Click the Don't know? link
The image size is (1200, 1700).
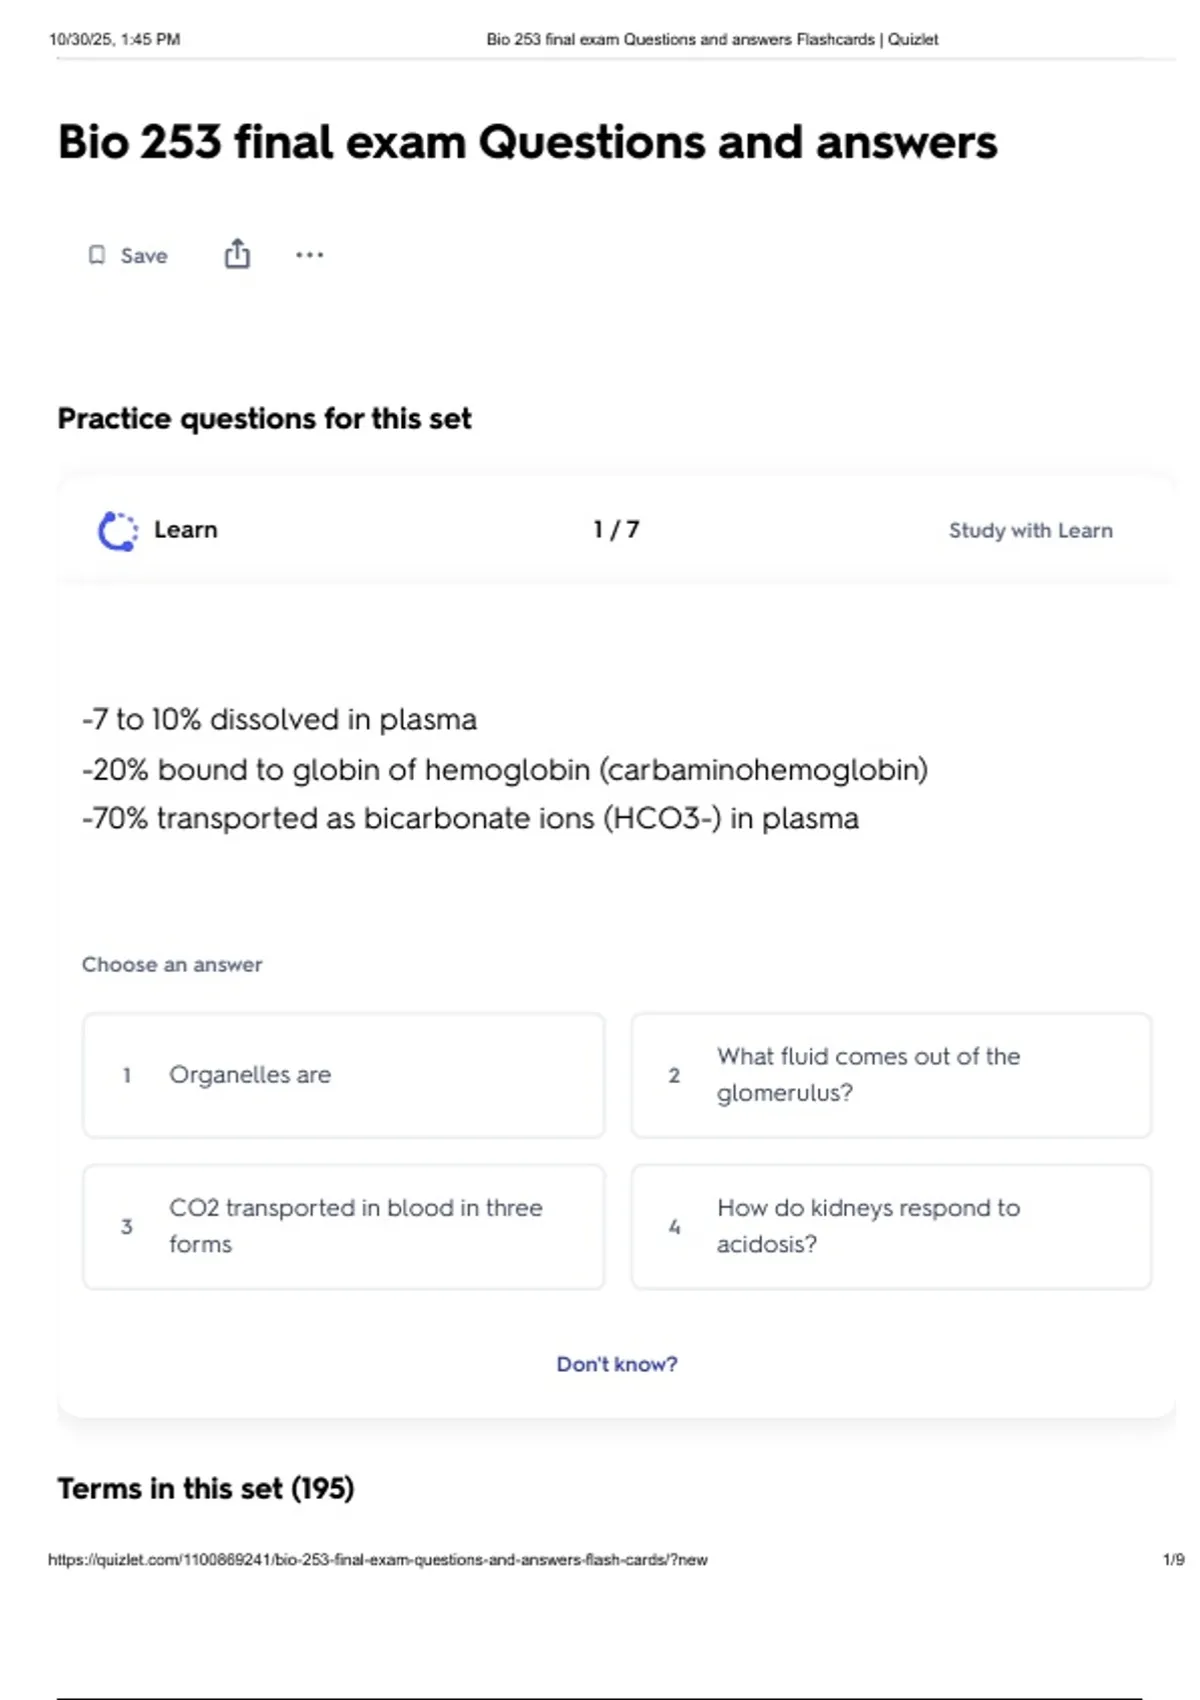click(x=616, y=1364)
